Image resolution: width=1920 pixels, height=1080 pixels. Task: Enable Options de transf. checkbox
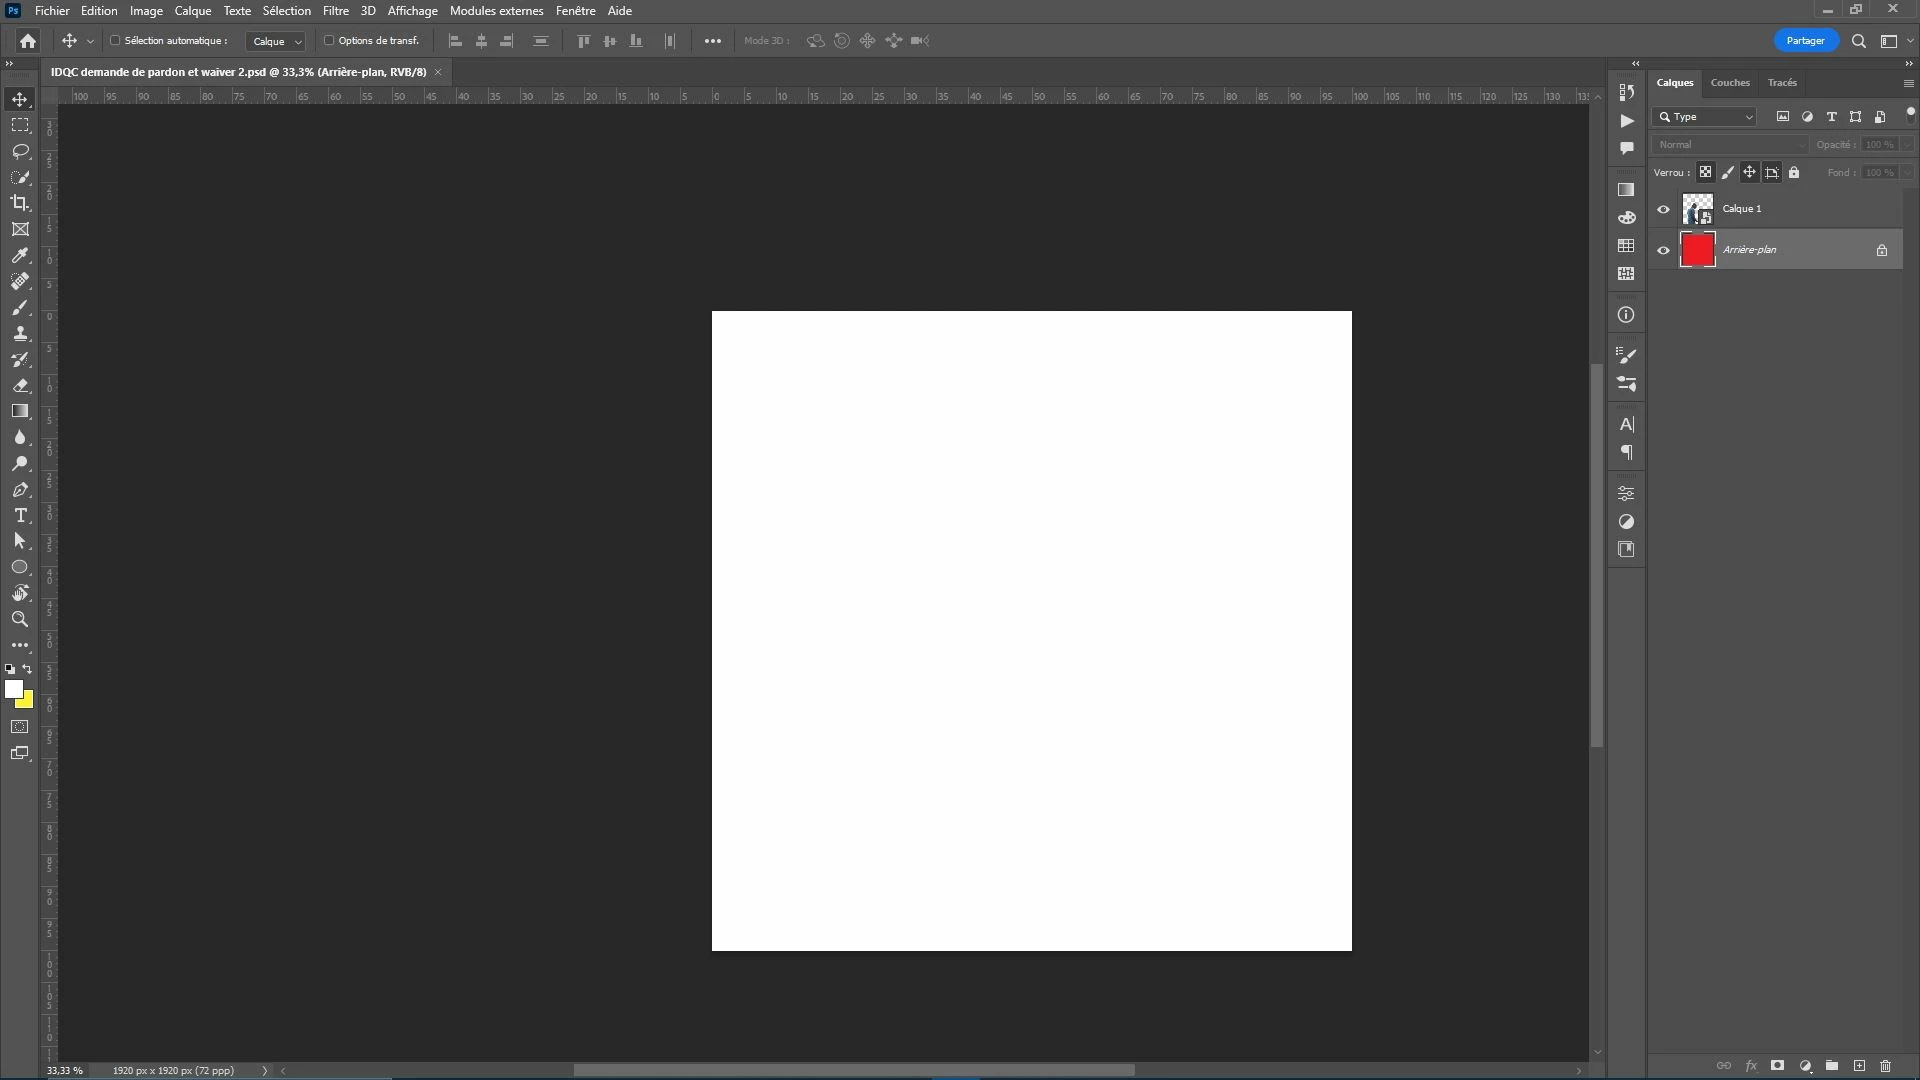pyautogui.click(x=329, y=41)
